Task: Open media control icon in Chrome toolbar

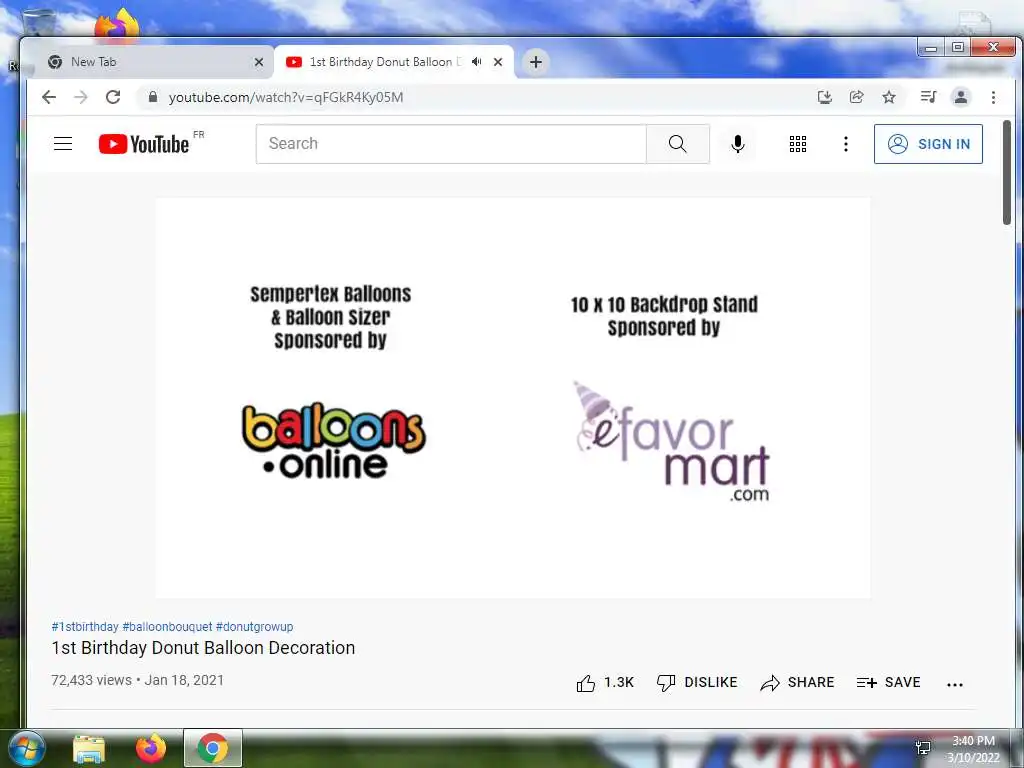Action: click(x=928, y=97)
